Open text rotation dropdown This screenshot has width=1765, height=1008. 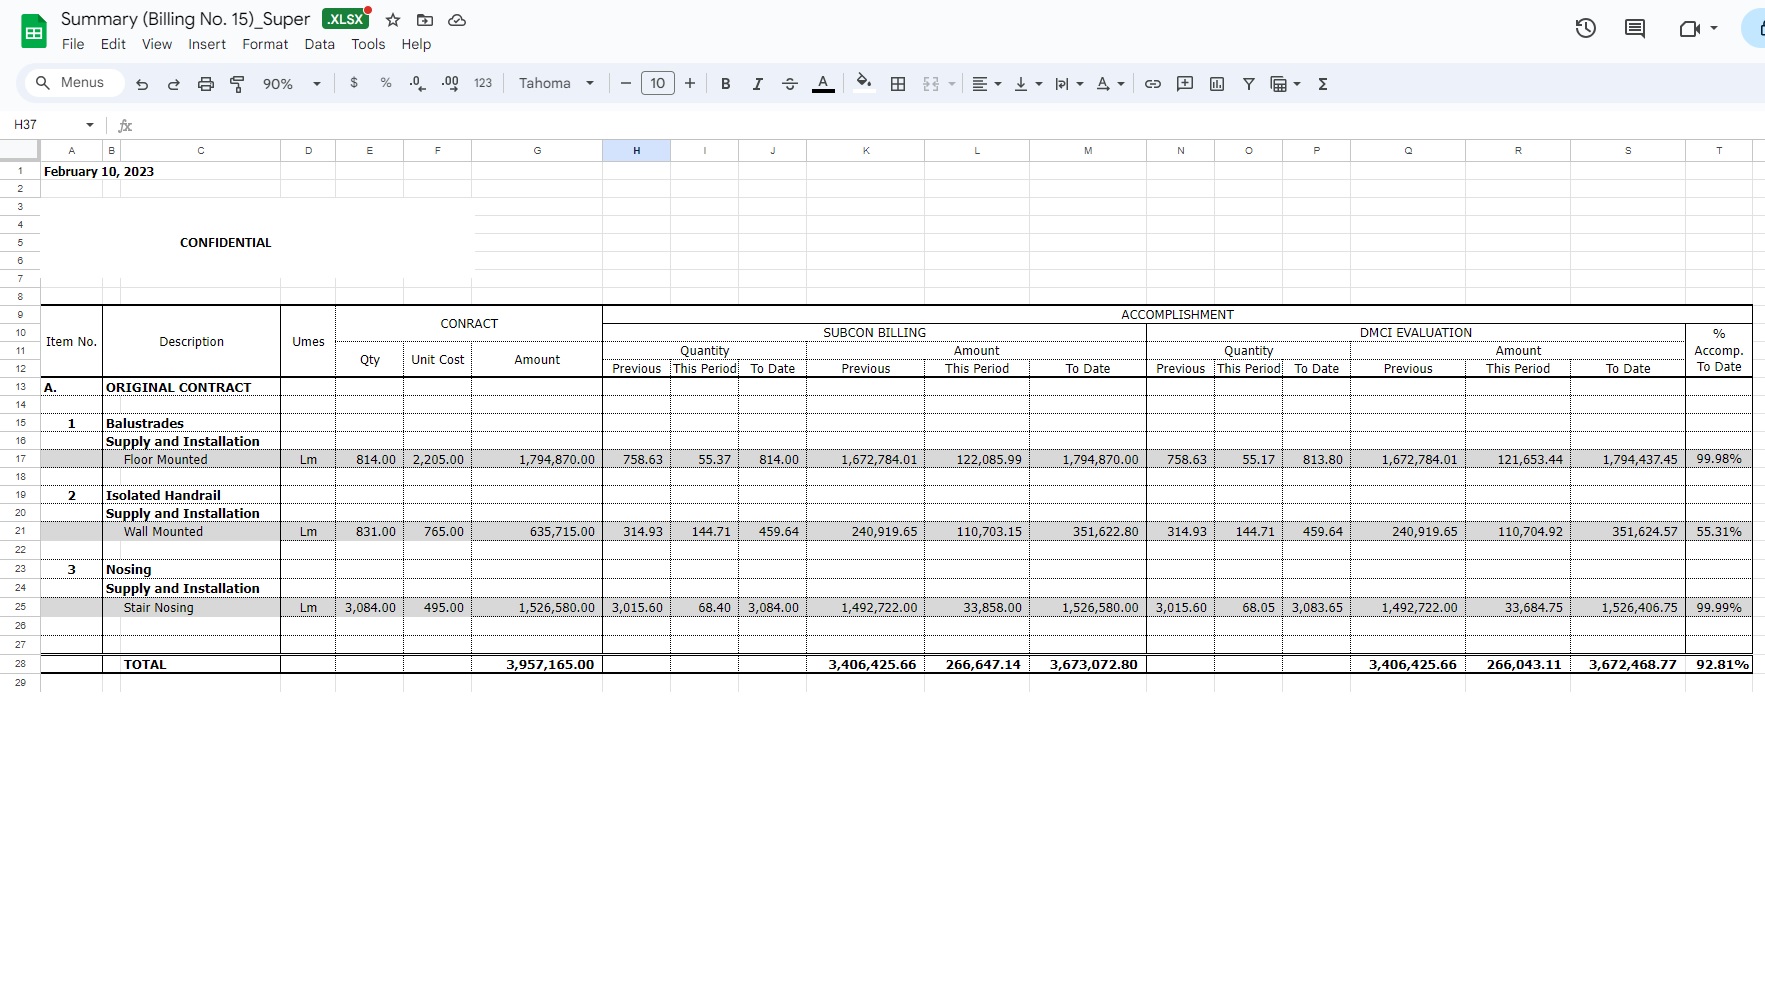1110,84
